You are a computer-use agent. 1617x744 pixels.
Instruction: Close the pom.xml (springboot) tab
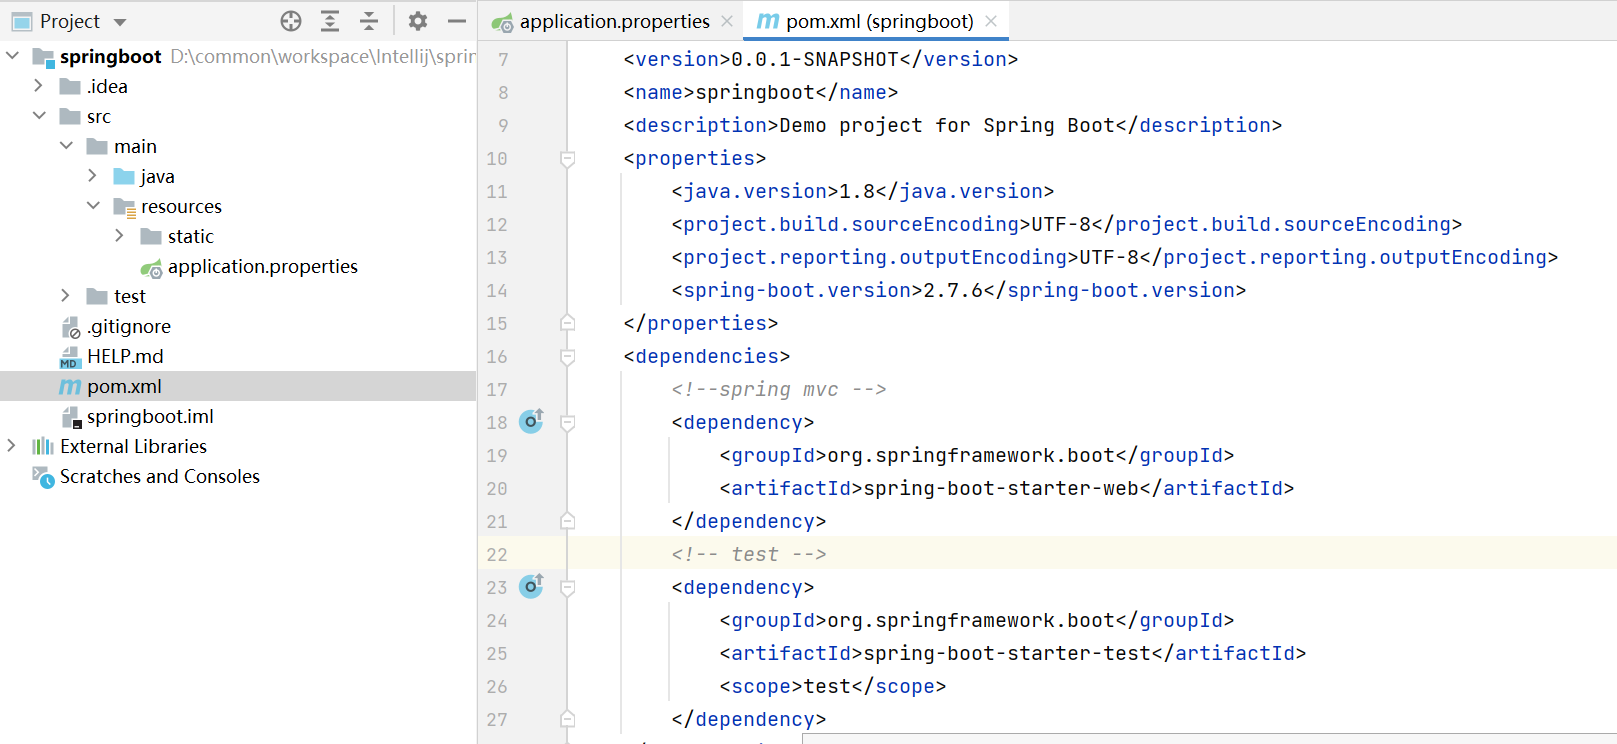pos(991,21)
